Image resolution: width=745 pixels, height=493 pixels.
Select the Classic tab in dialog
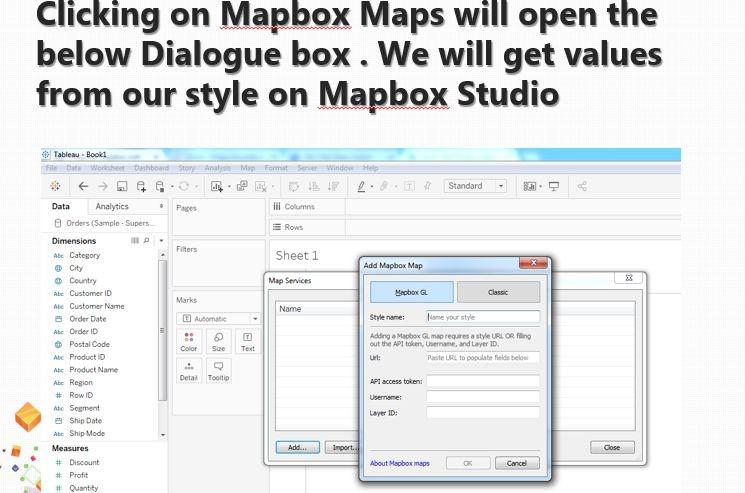coord(498,292)
